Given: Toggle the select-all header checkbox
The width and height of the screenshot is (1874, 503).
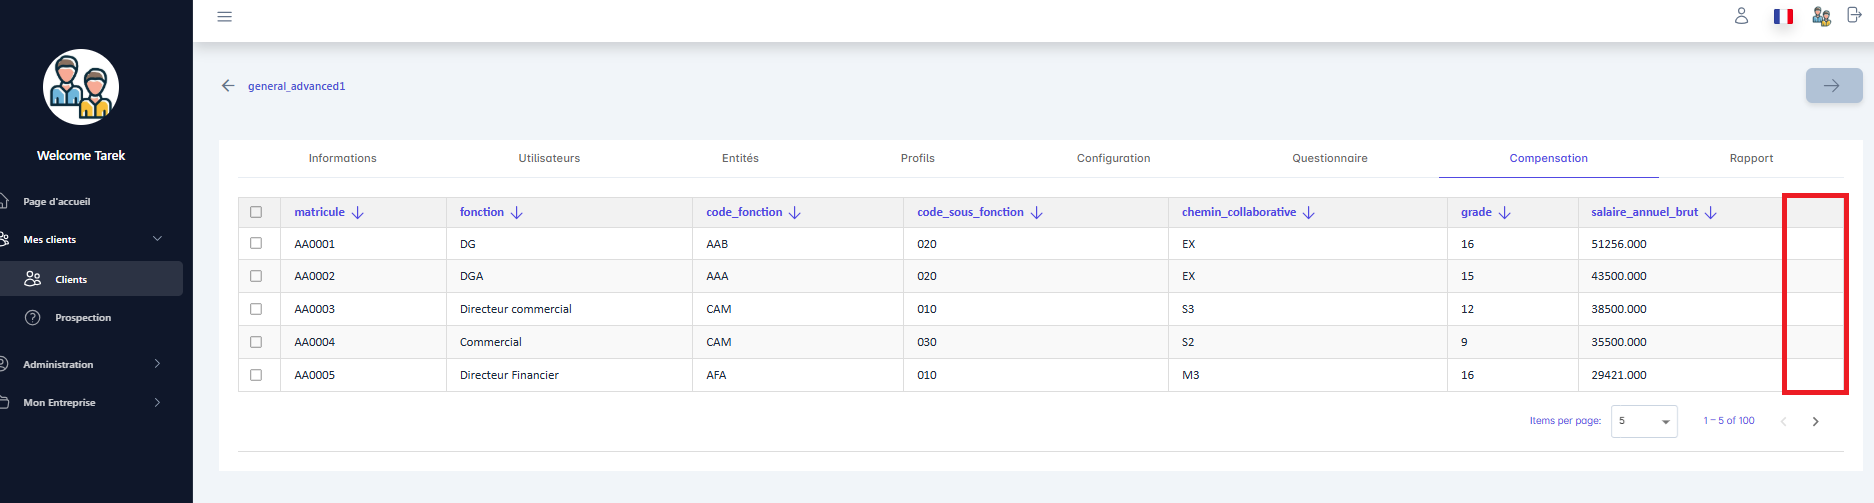Looking at the screenshot, I should pyautogui.click(x=256, y=212).
